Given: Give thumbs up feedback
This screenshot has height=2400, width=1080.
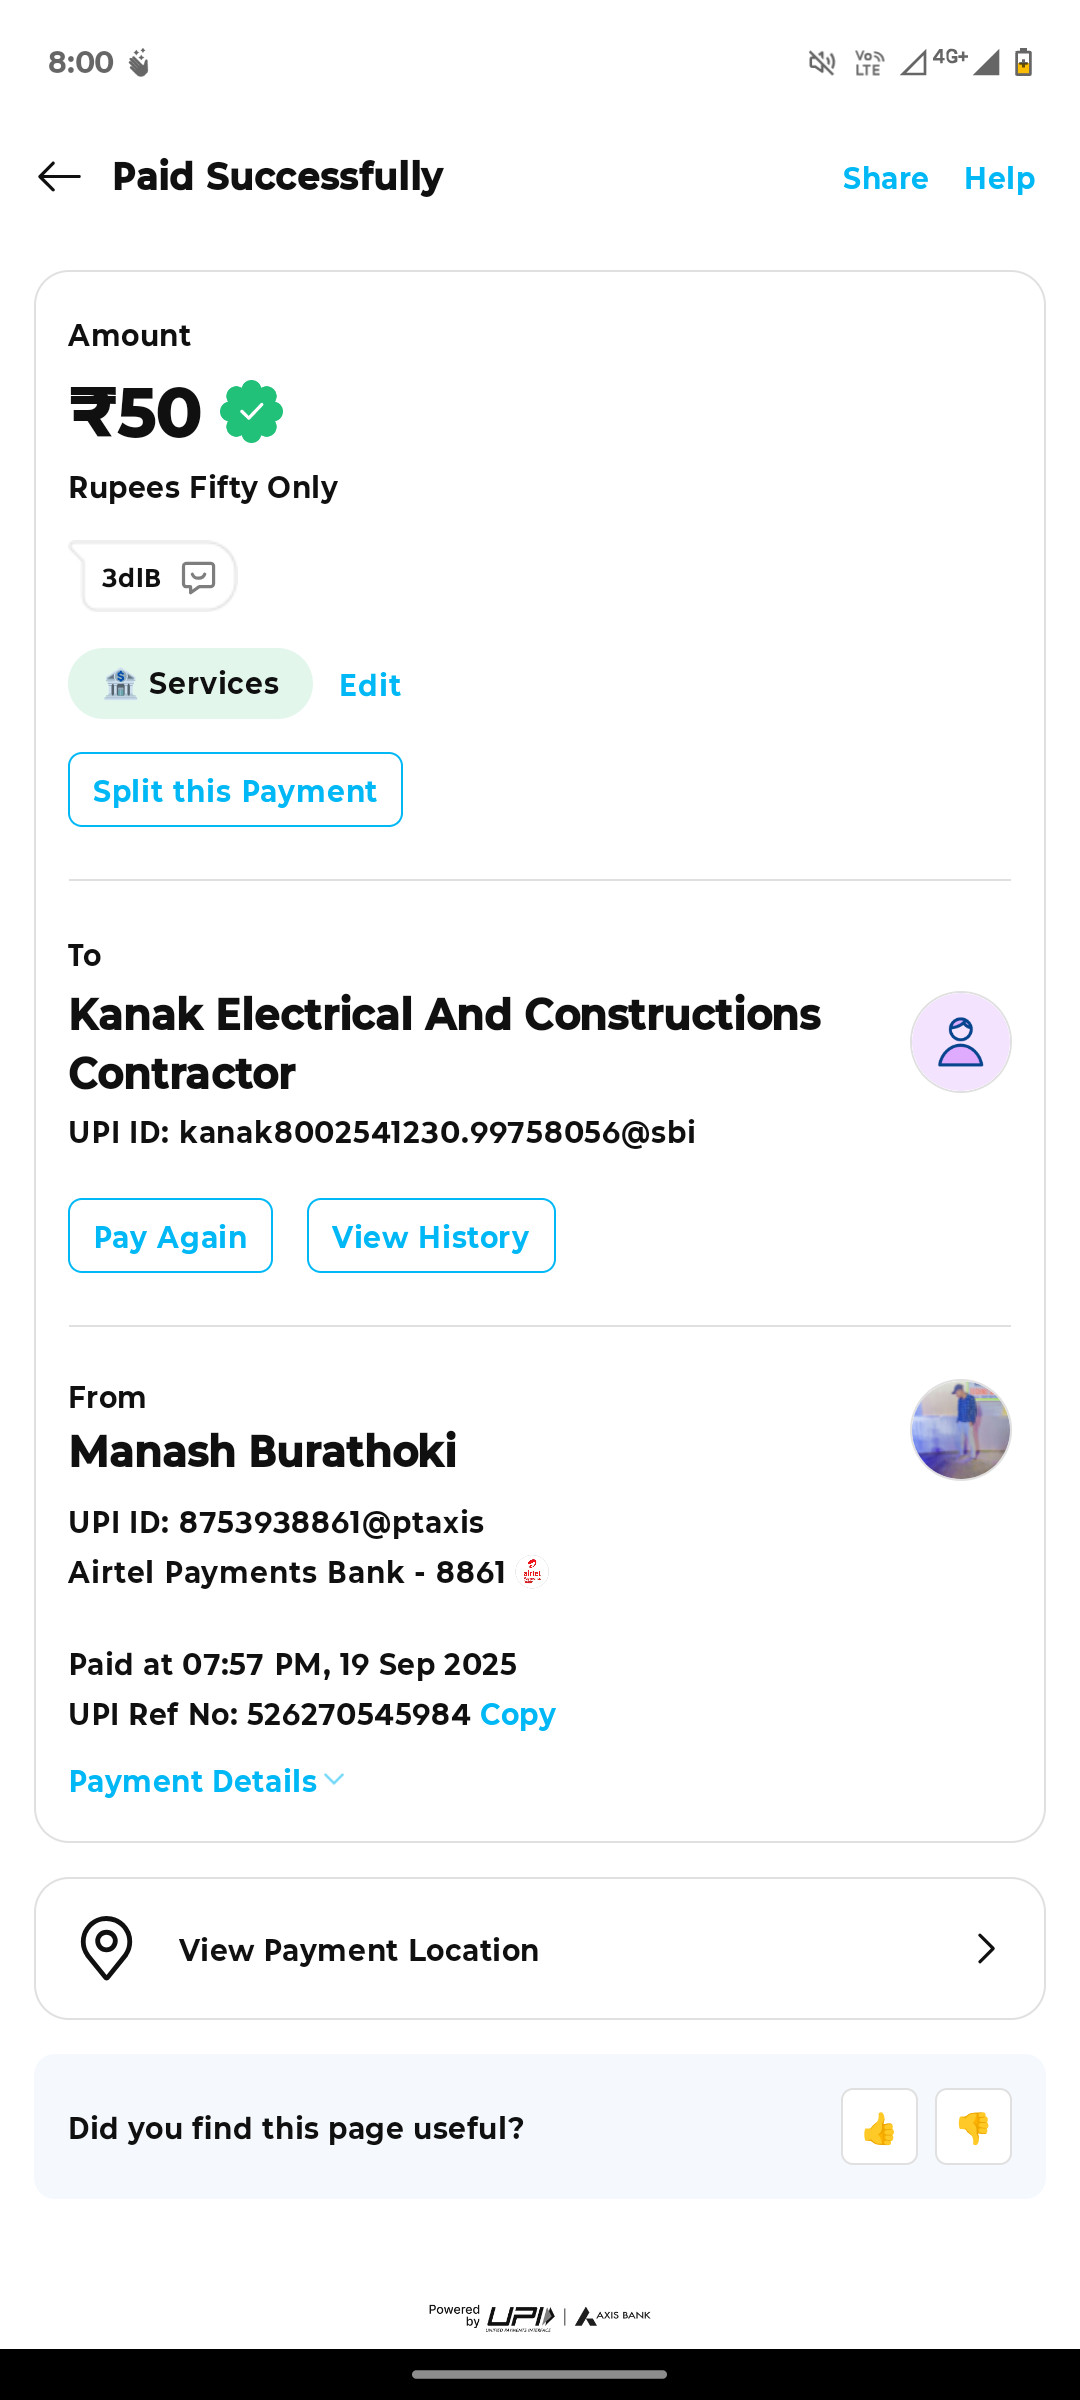Looking at the screenshot, I should (879, 2127).
